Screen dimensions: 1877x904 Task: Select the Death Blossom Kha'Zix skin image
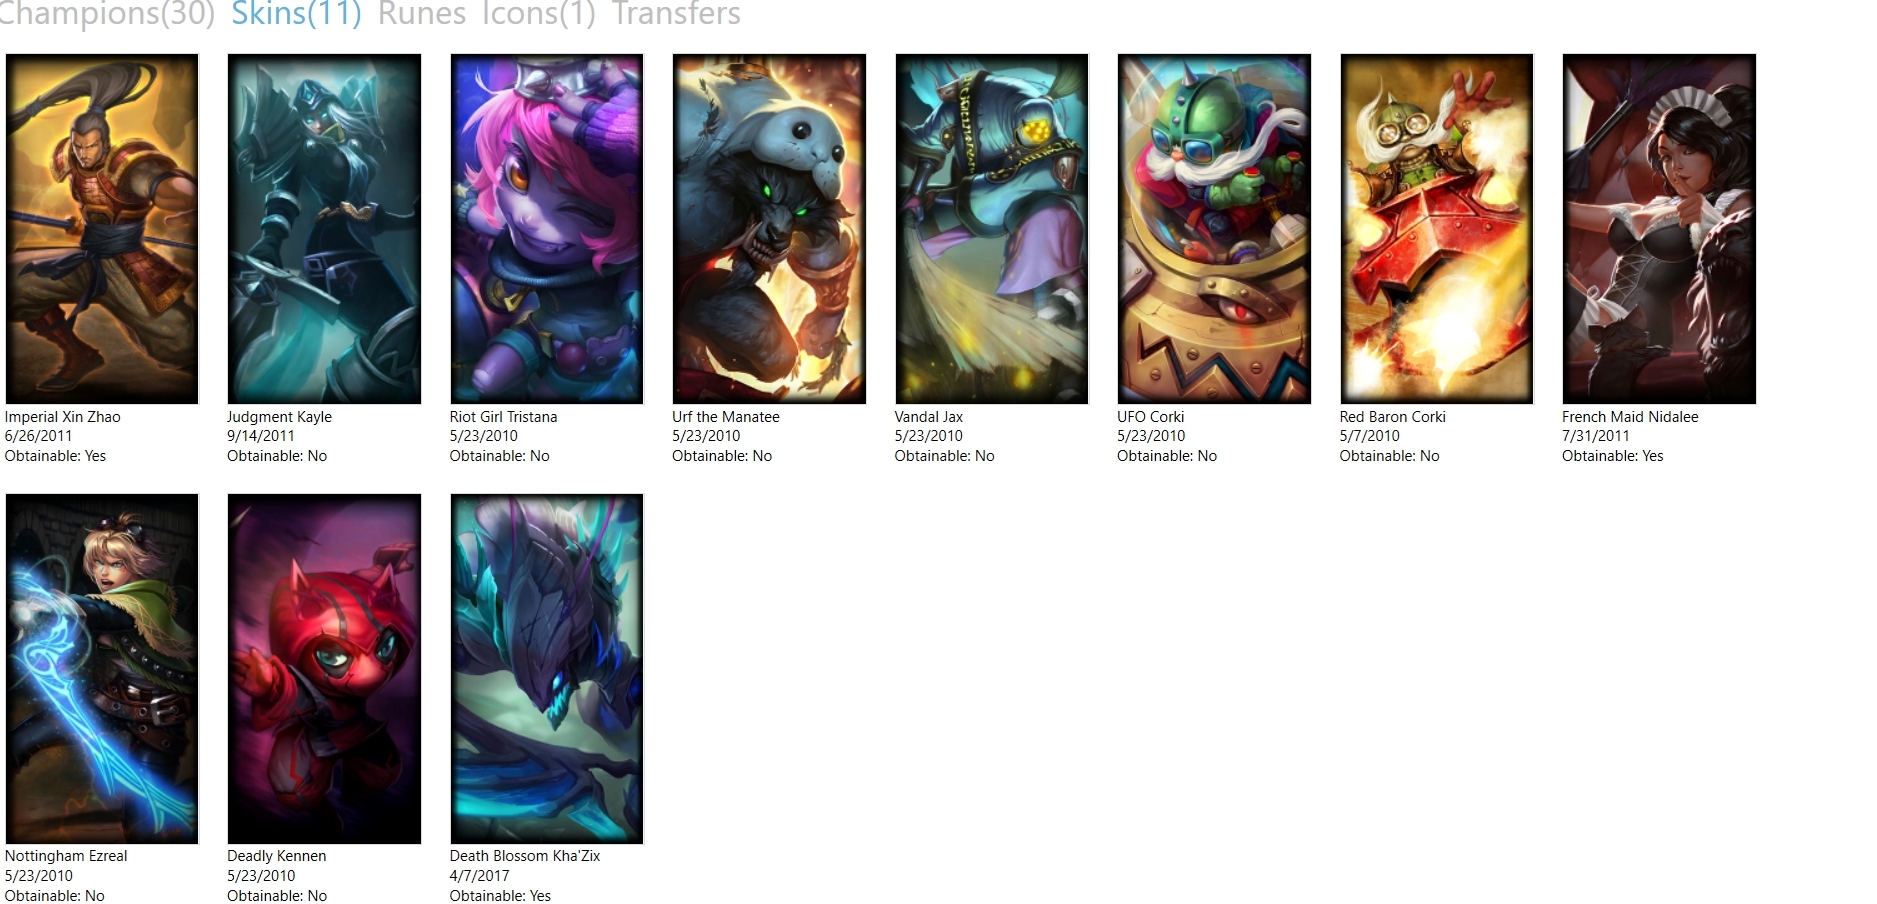547,669
